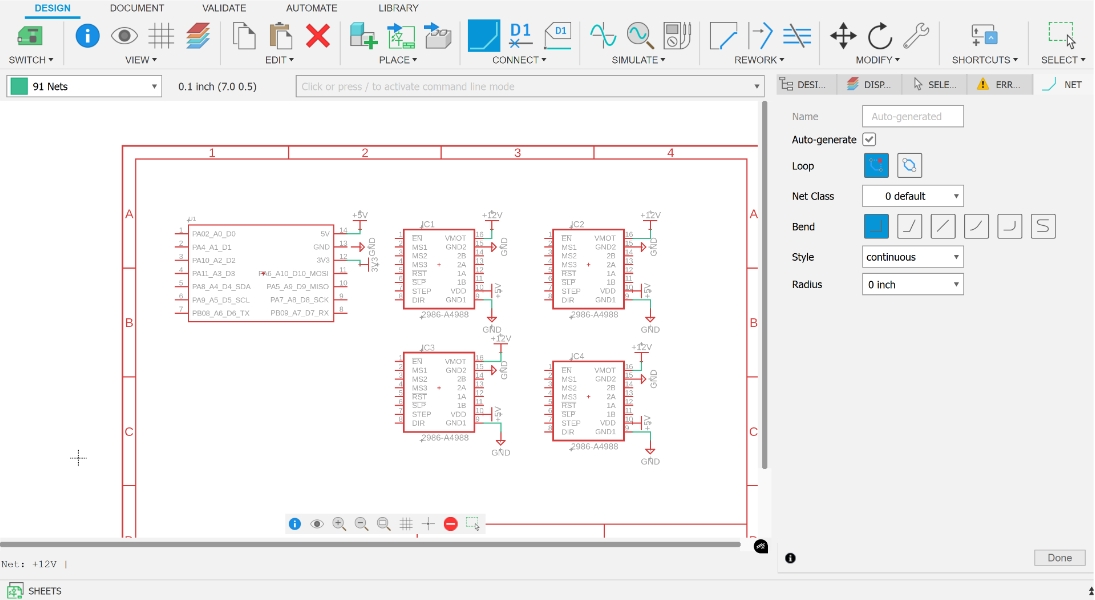The image size is (1095, 600).
Task: Select the right-angle Bend style
Action: pos(876,226)
